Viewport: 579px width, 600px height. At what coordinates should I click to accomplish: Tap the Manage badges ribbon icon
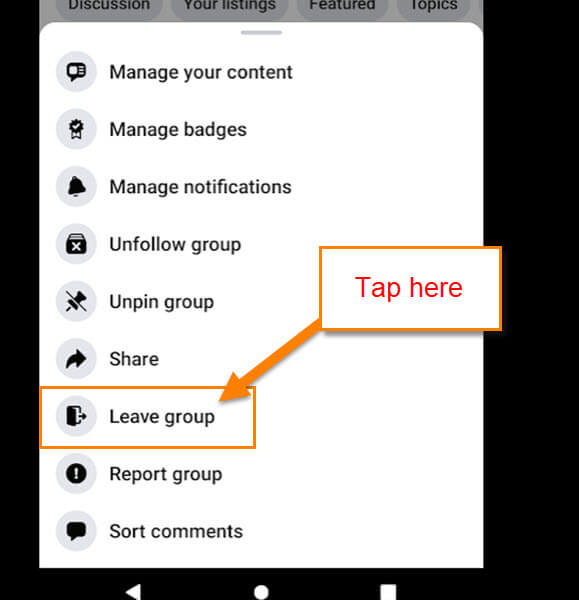click(x=76, y=129)
